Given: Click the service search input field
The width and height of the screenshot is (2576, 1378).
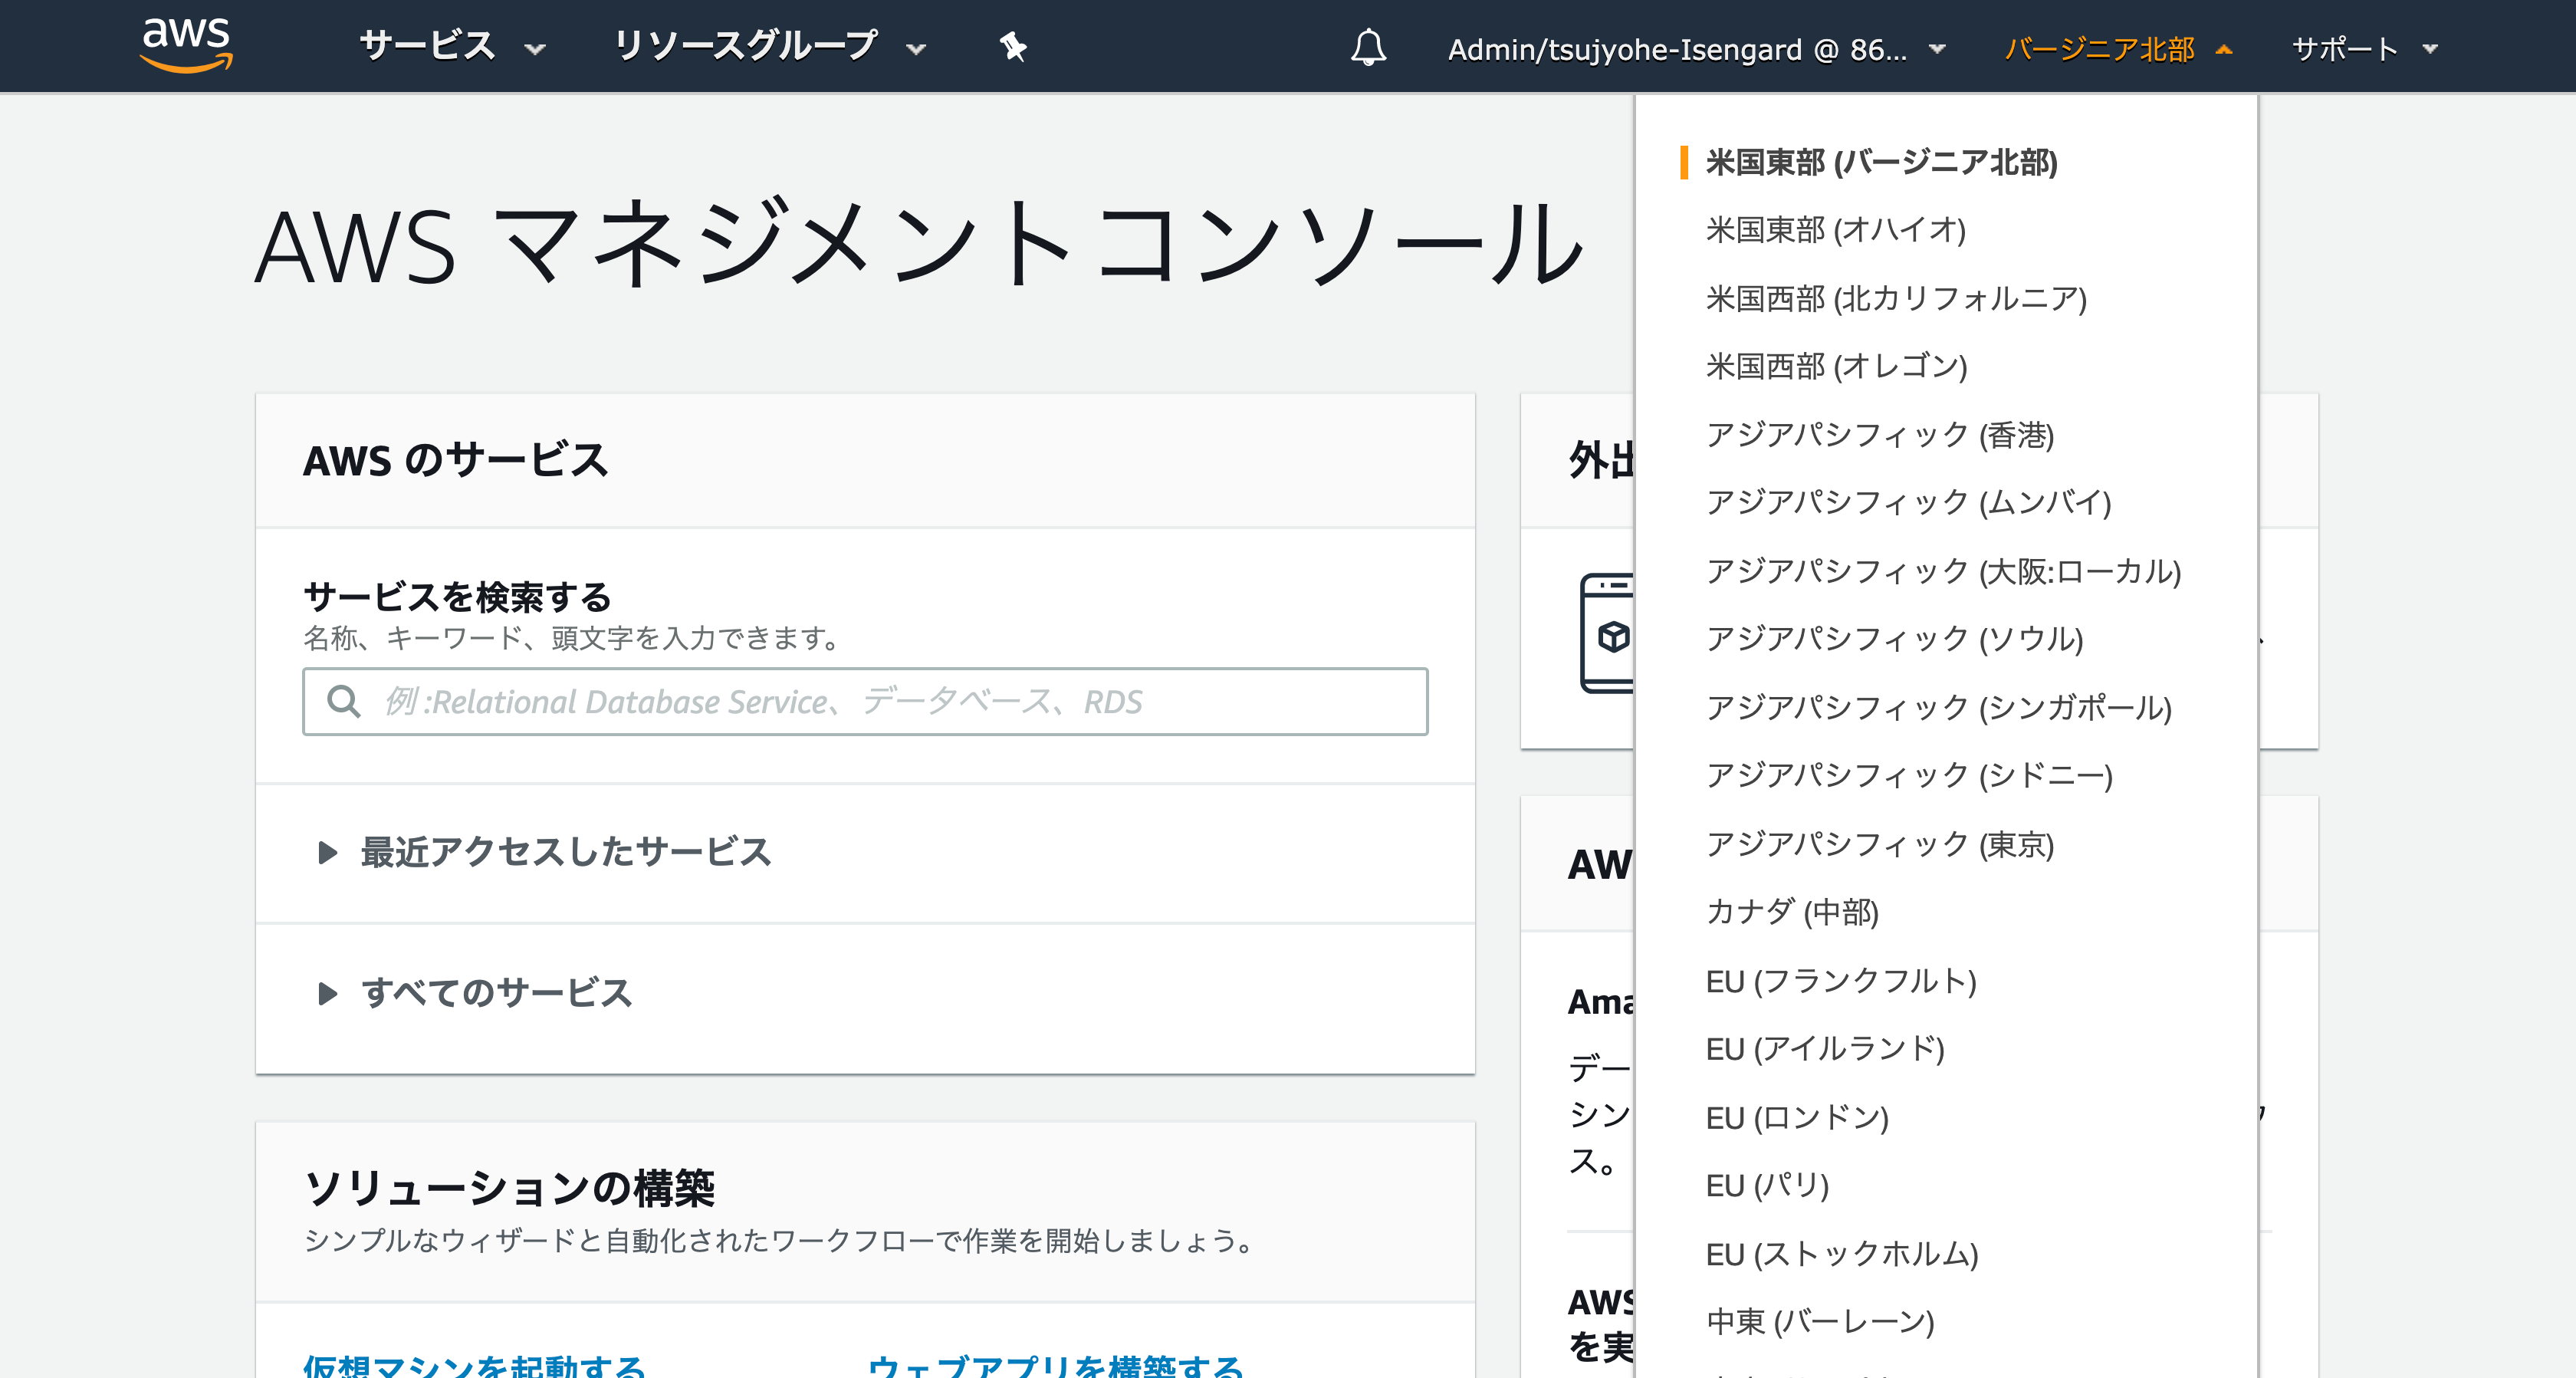Looking at the screenshot, I should click(865, 701).
